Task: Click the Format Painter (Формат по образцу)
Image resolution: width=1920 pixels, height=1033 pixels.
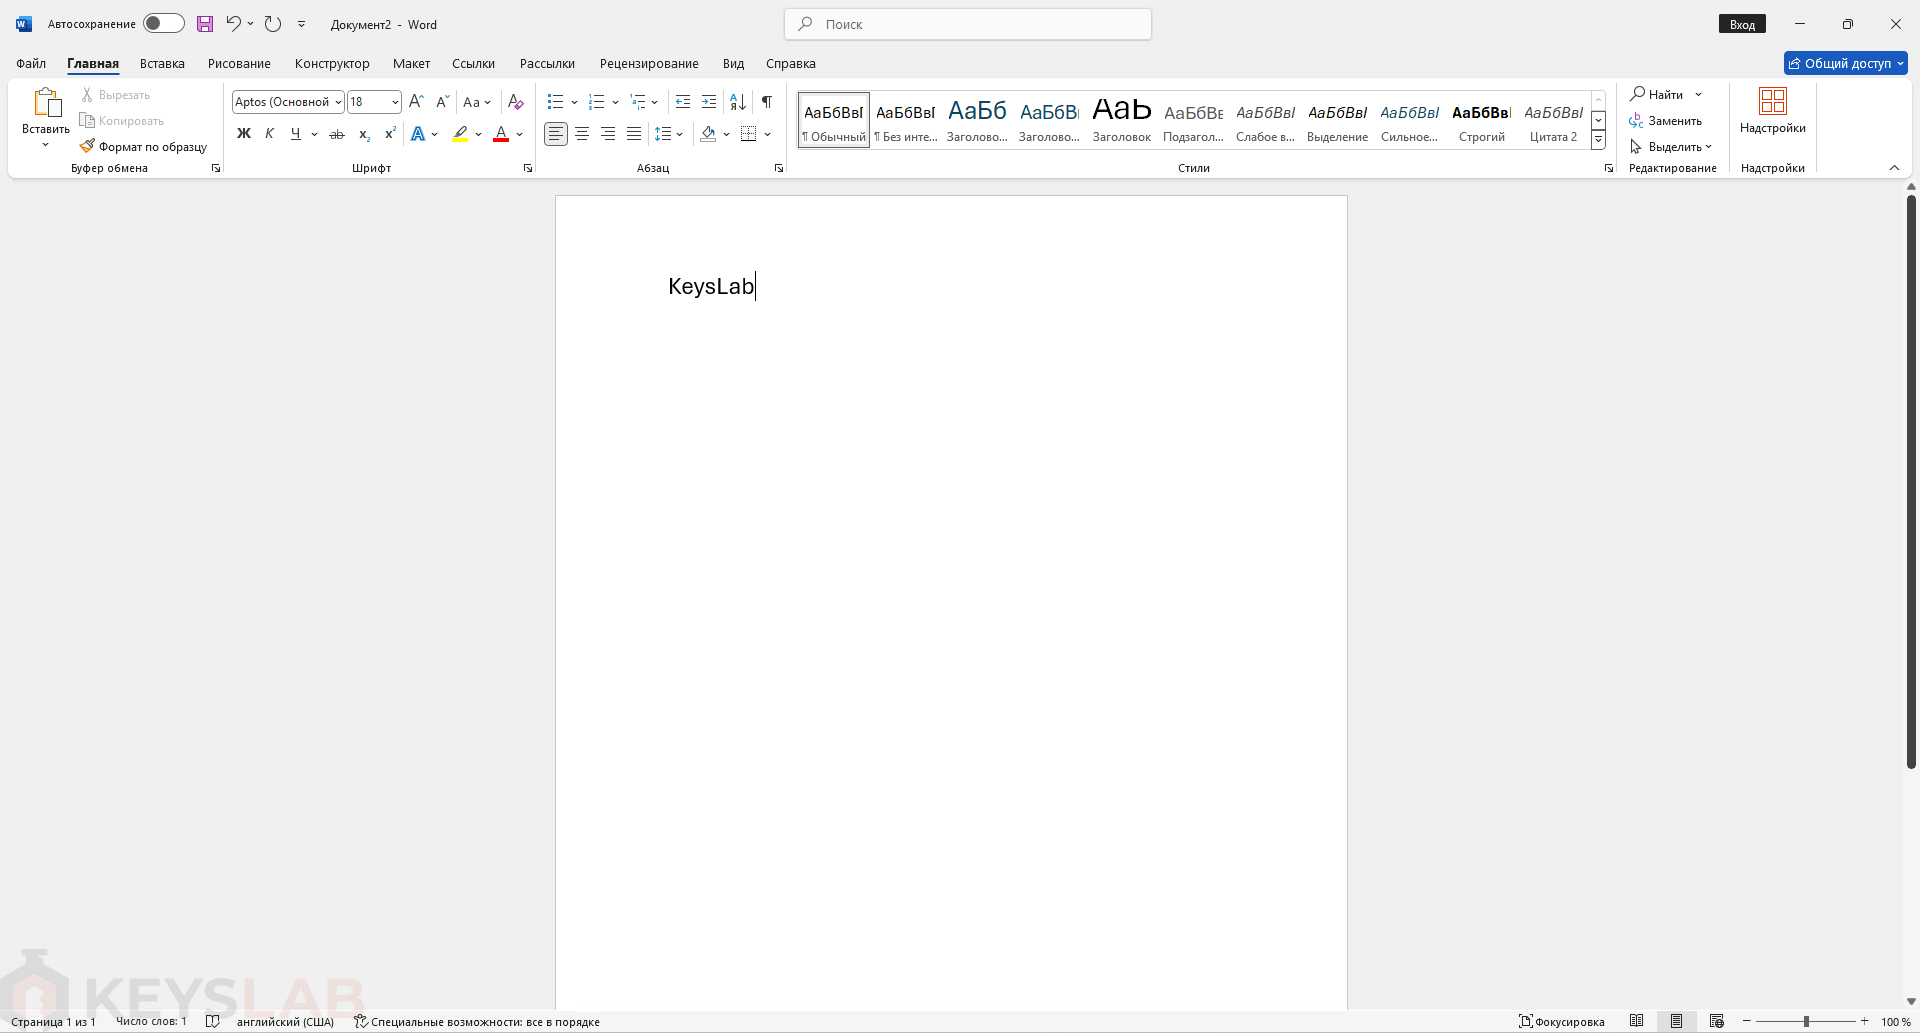Action: click(143, 147)
